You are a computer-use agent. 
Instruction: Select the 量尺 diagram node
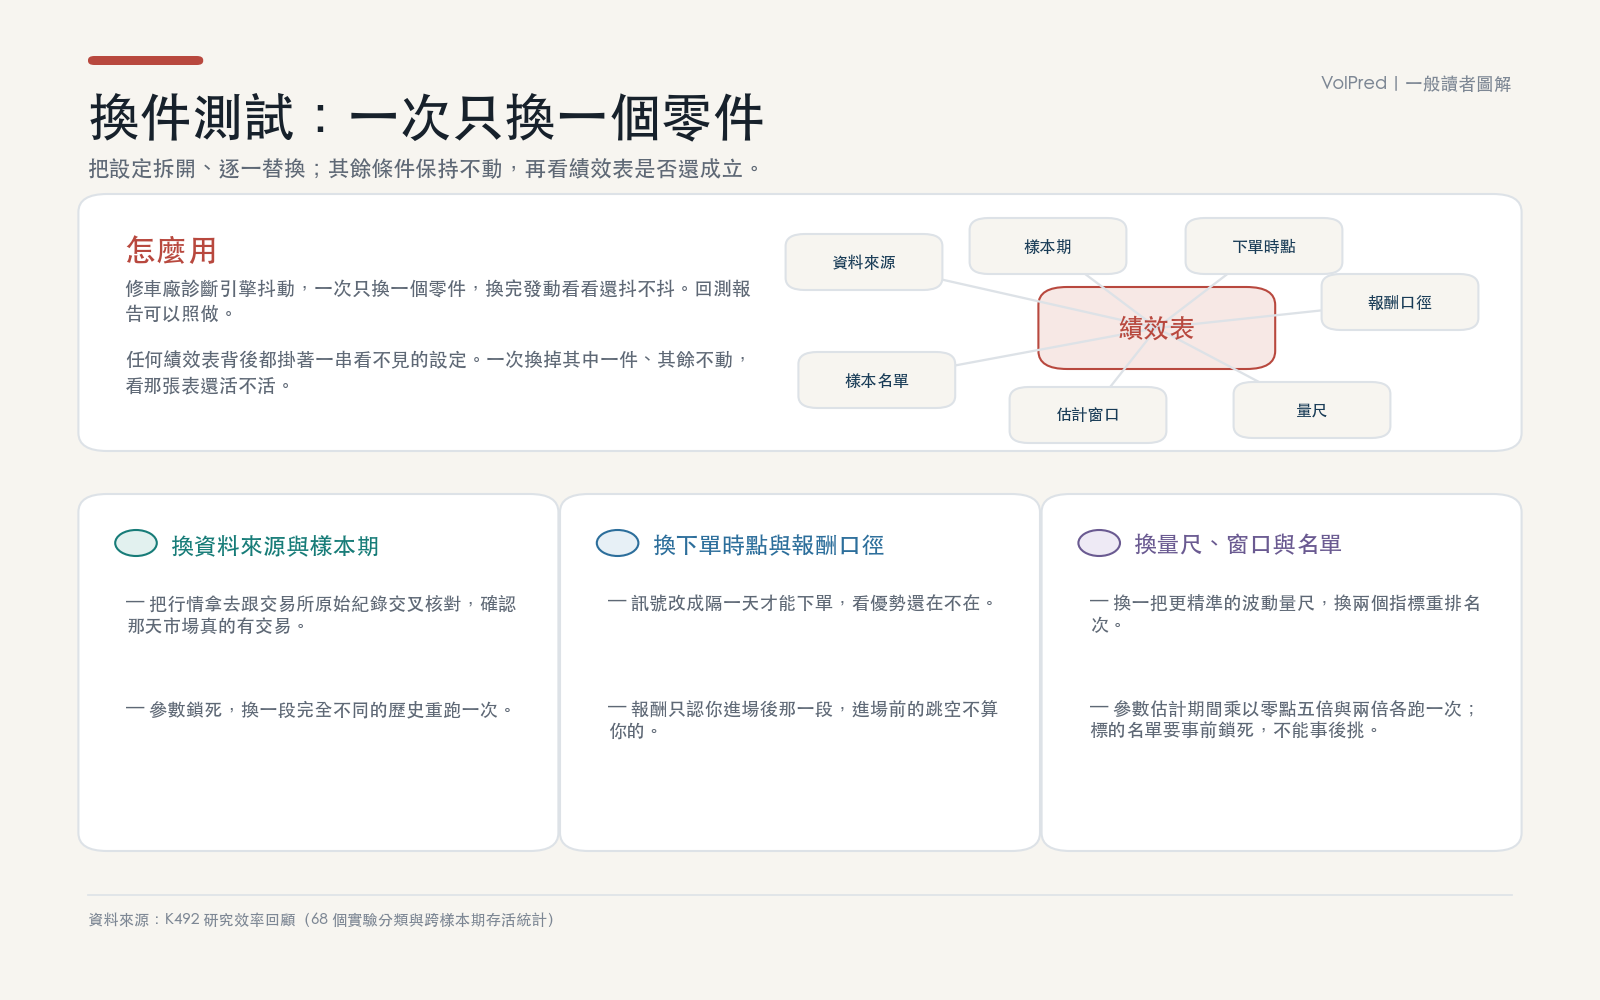[x=1312, y=410]
